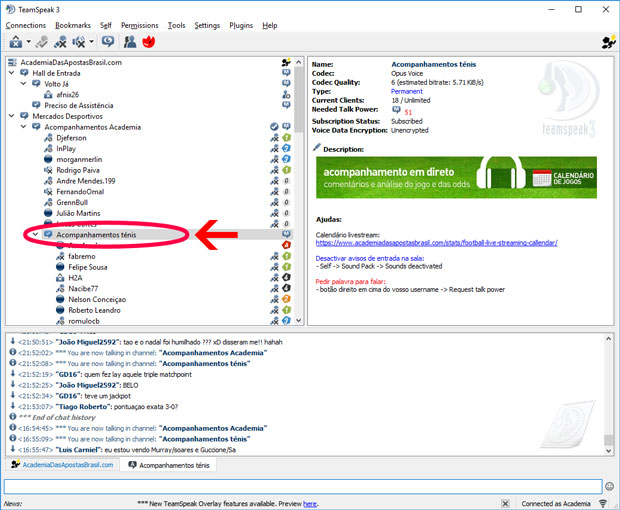Click the channel icon beside Acompanhamentos ténis
This screenshot has height=510, width=620.
tap(48, 235)
